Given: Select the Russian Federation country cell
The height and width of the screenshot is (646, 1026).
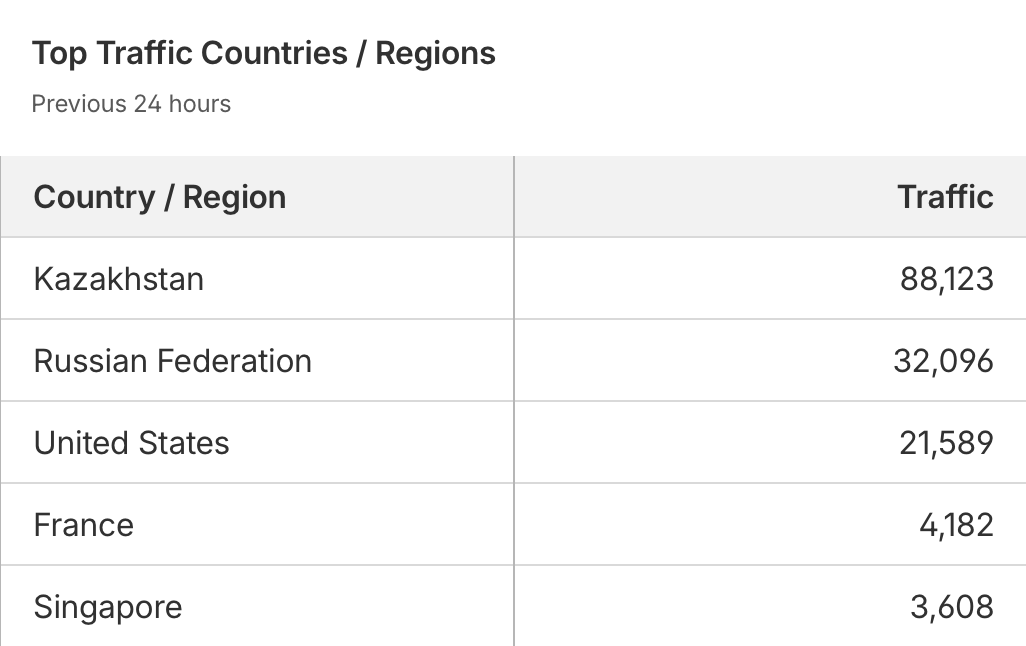Looking at the screenshot, I should click(x=173, y=361).
